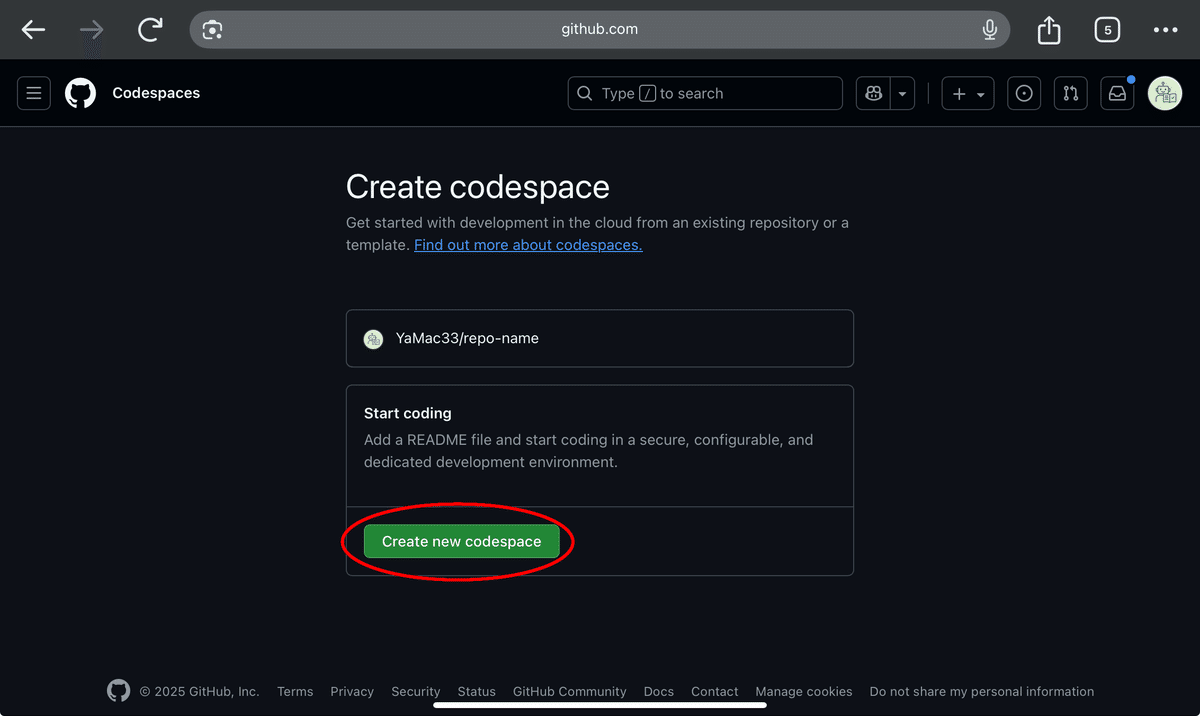Open the browser tab overview
This screenshot has width=1200, height=716.
1107,29
